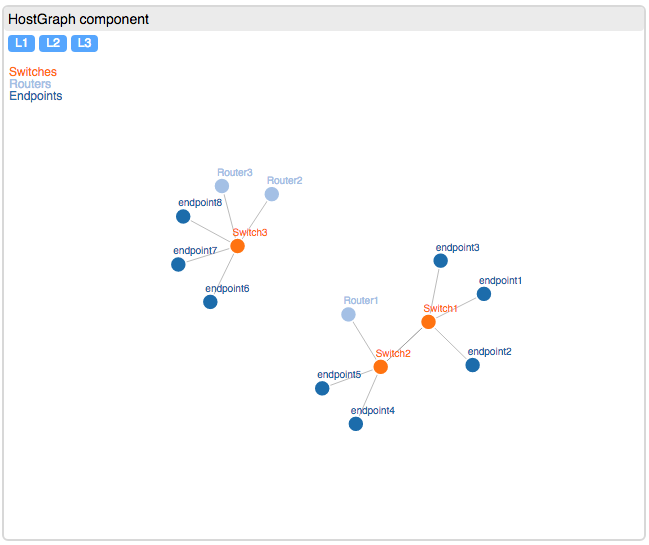Click the endpoint1 node circle
This screenshot has height=545, width=649.
(x=484, y=294)
